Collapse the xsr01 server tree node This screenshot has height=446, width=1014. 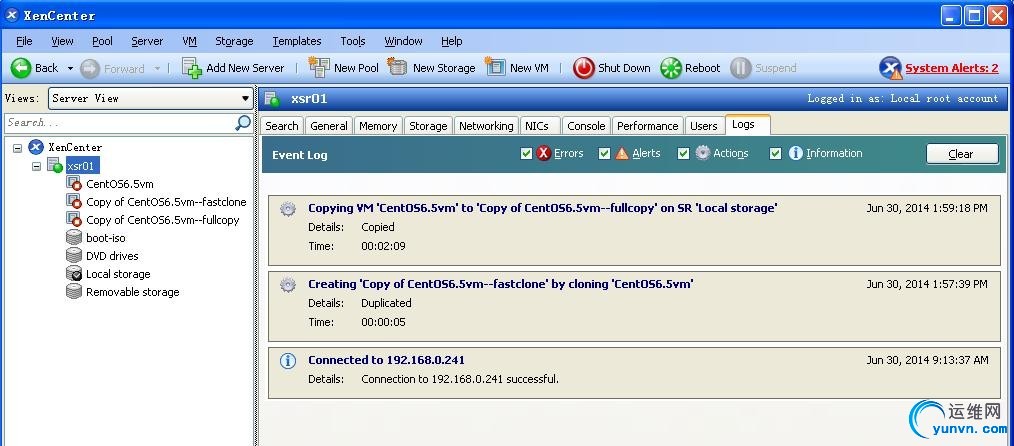pyautogui.click(x=37, y=166)
